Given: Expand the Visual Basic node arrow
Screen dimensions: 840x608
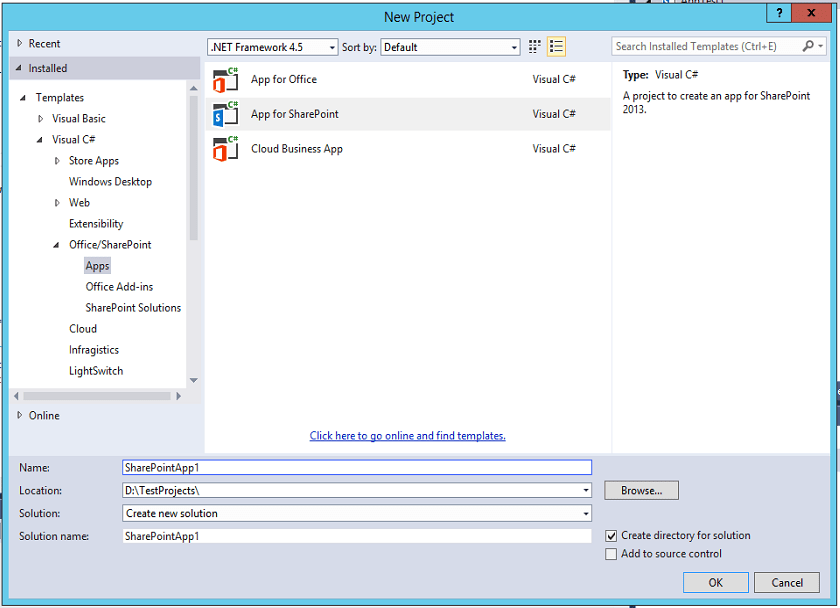Looking at the screenshot, I should point(41,118).
